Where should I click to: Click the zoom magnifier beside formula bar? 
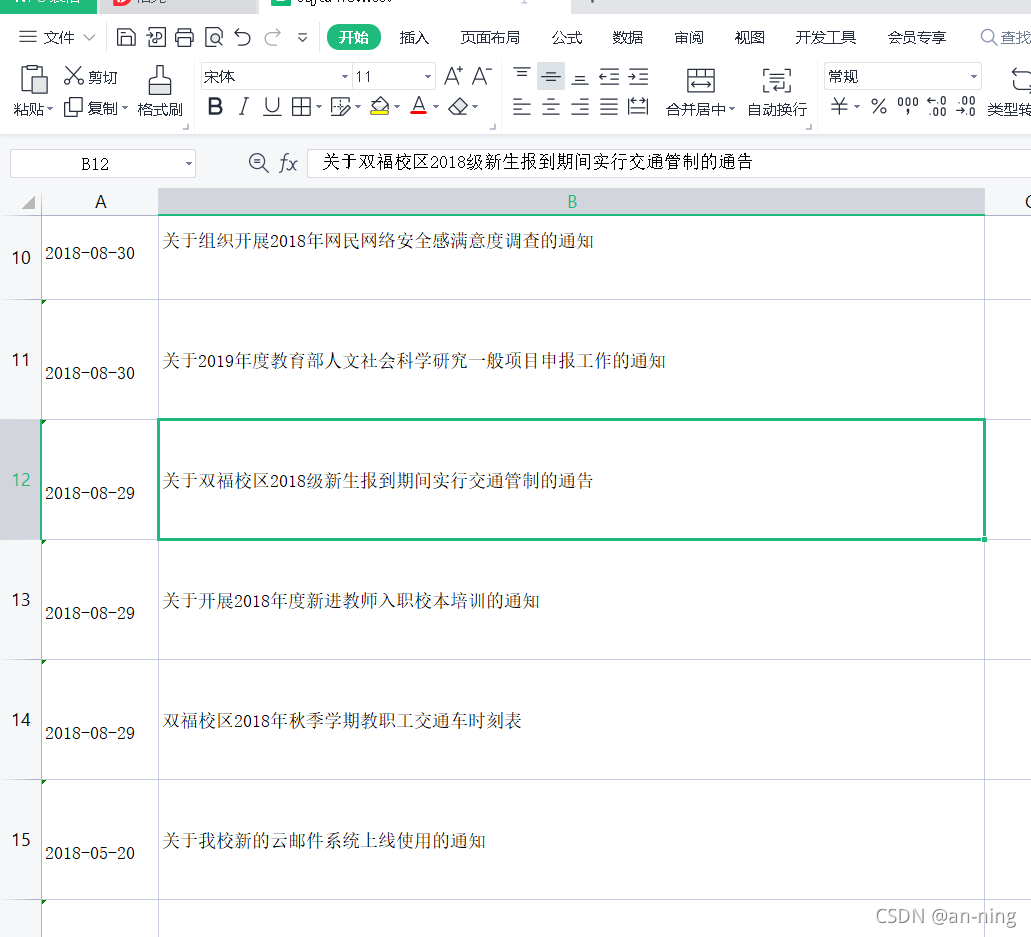click(x=258, y=162)
